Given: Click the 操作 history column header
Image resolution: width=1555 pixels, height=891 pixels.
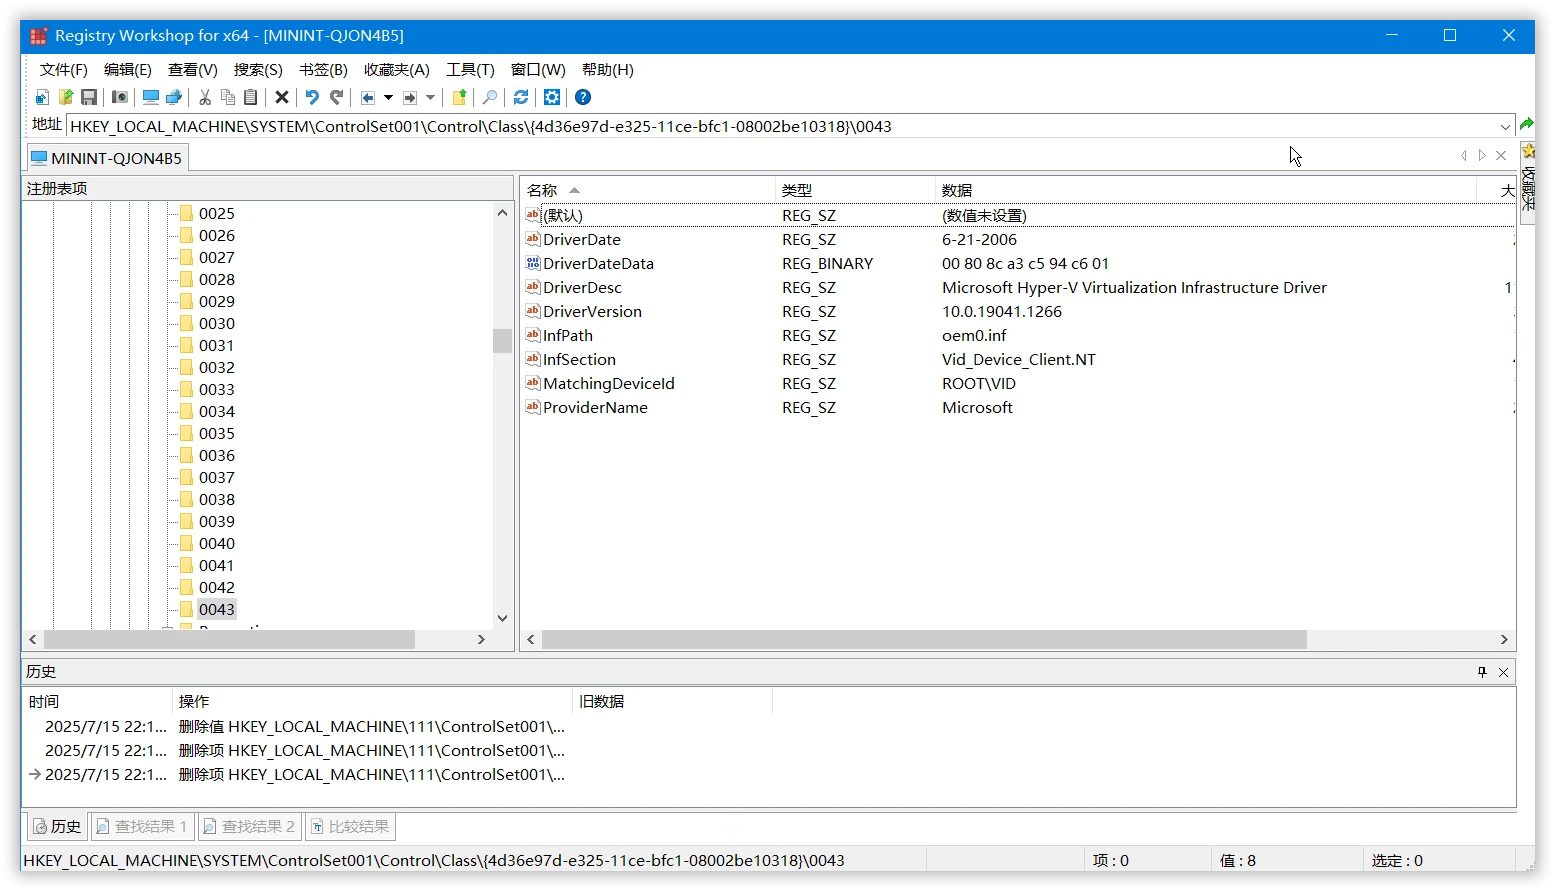Looking at the screenshot, I should [x=372, y=701].
